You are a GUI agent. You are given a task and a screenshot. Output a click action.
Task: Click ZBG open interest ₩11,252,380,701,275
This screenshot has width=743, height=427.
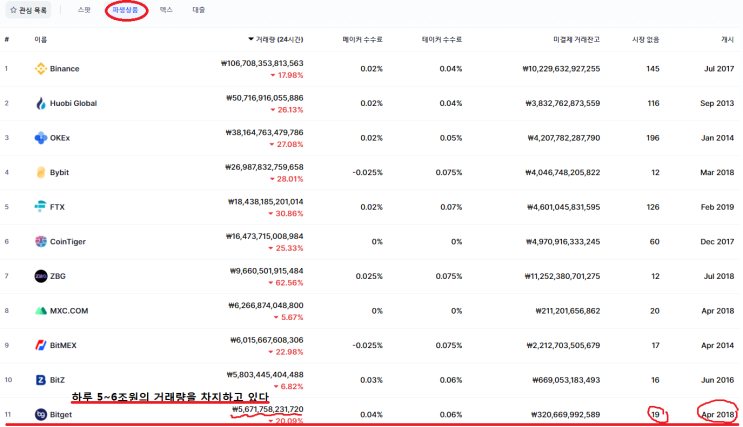click(x=562, y=276)
